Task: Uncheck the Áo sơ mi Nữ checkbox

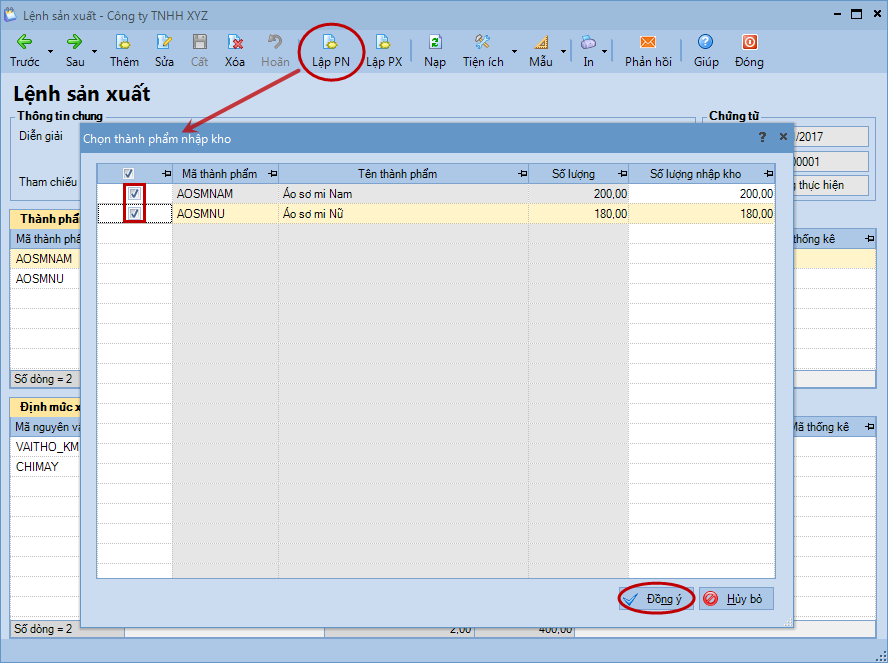Action: point(134,213)
